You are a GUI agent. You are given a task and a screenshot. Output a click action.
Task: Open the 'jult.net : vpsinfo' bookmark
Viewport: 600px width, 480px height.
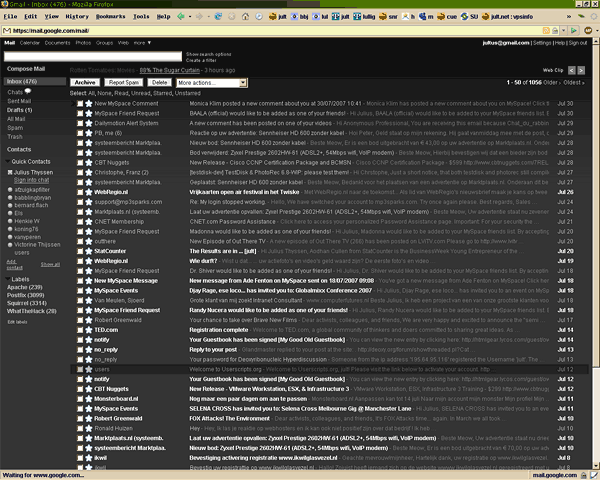pos(507,17)
